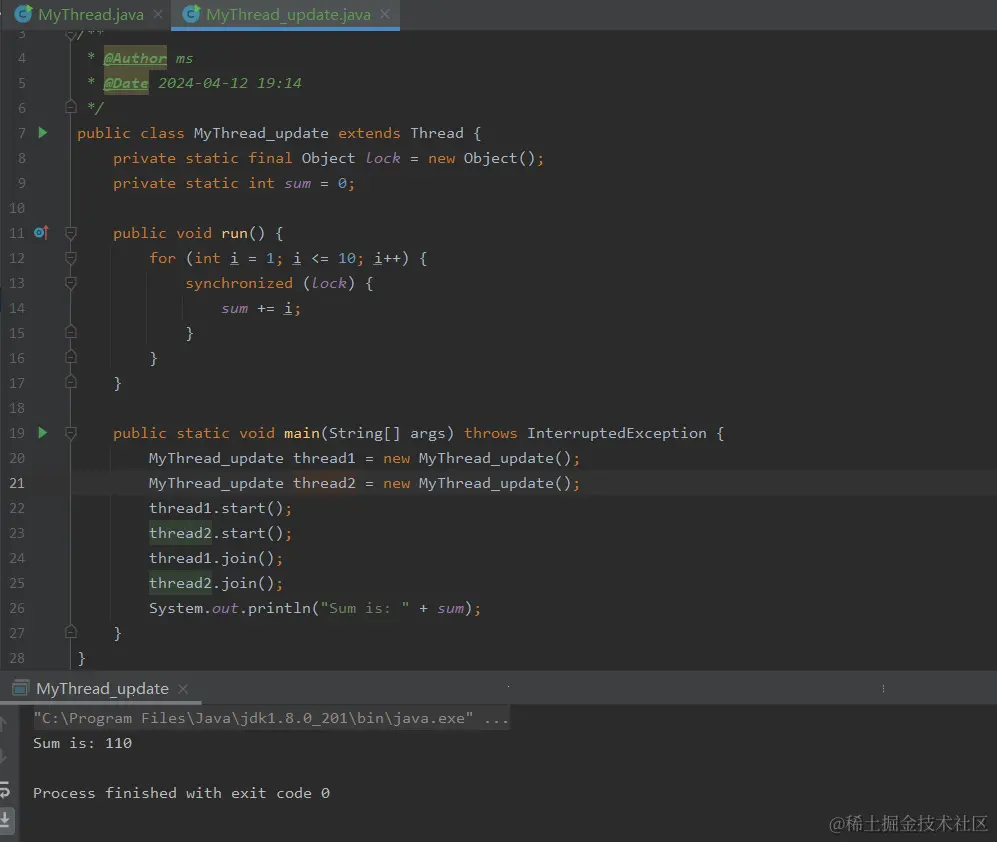Click 'thread2.start();' on line 23
This screenshot has height=842, width=997.
(x=220, y=533)
